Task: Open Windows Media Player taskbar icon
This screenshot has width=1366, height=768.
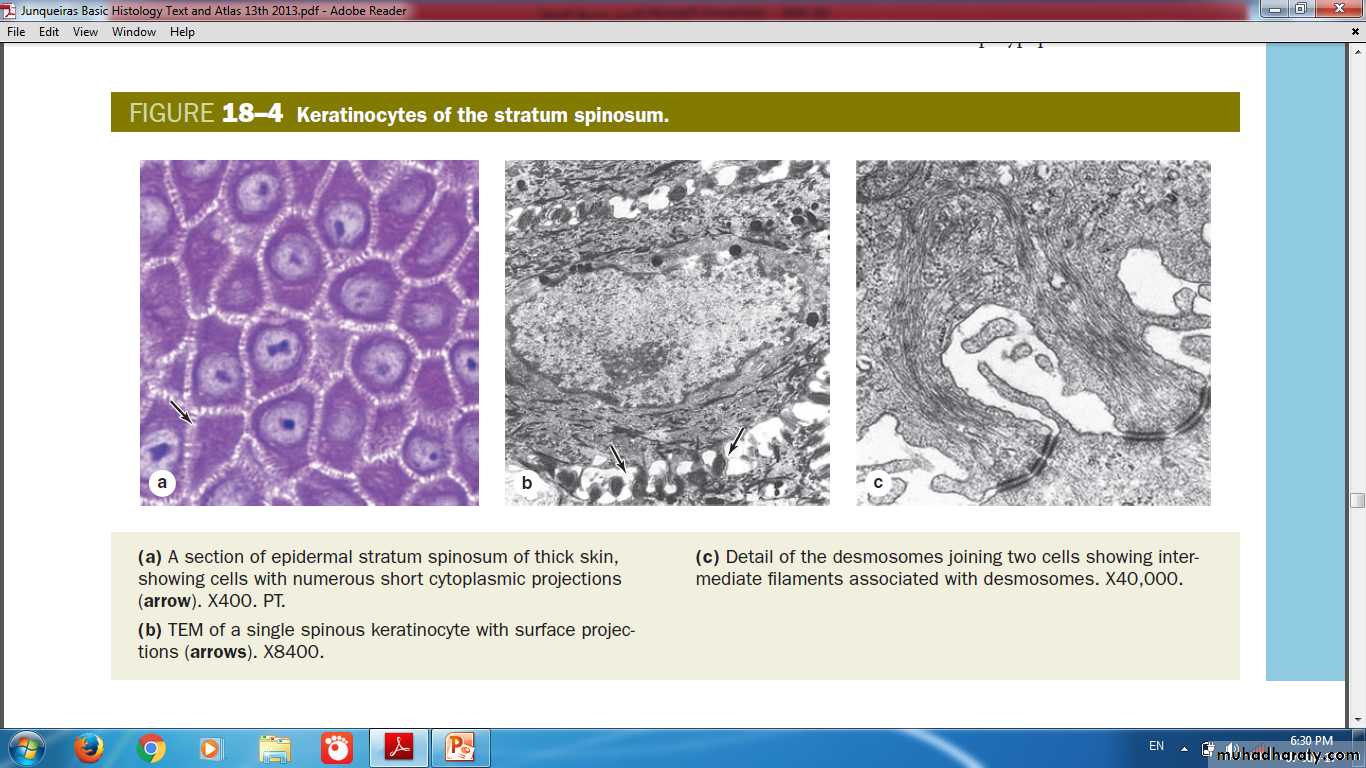Action: point(211,748)
